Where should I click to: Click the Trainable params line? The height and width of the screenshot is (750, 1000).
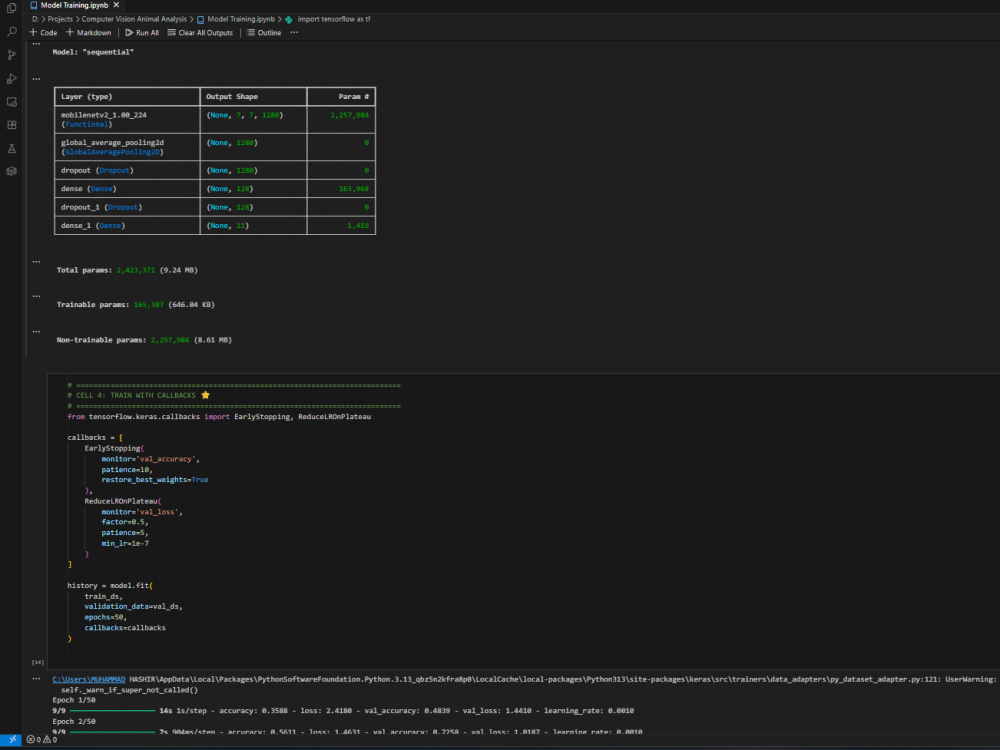click(x=135, y=305)
